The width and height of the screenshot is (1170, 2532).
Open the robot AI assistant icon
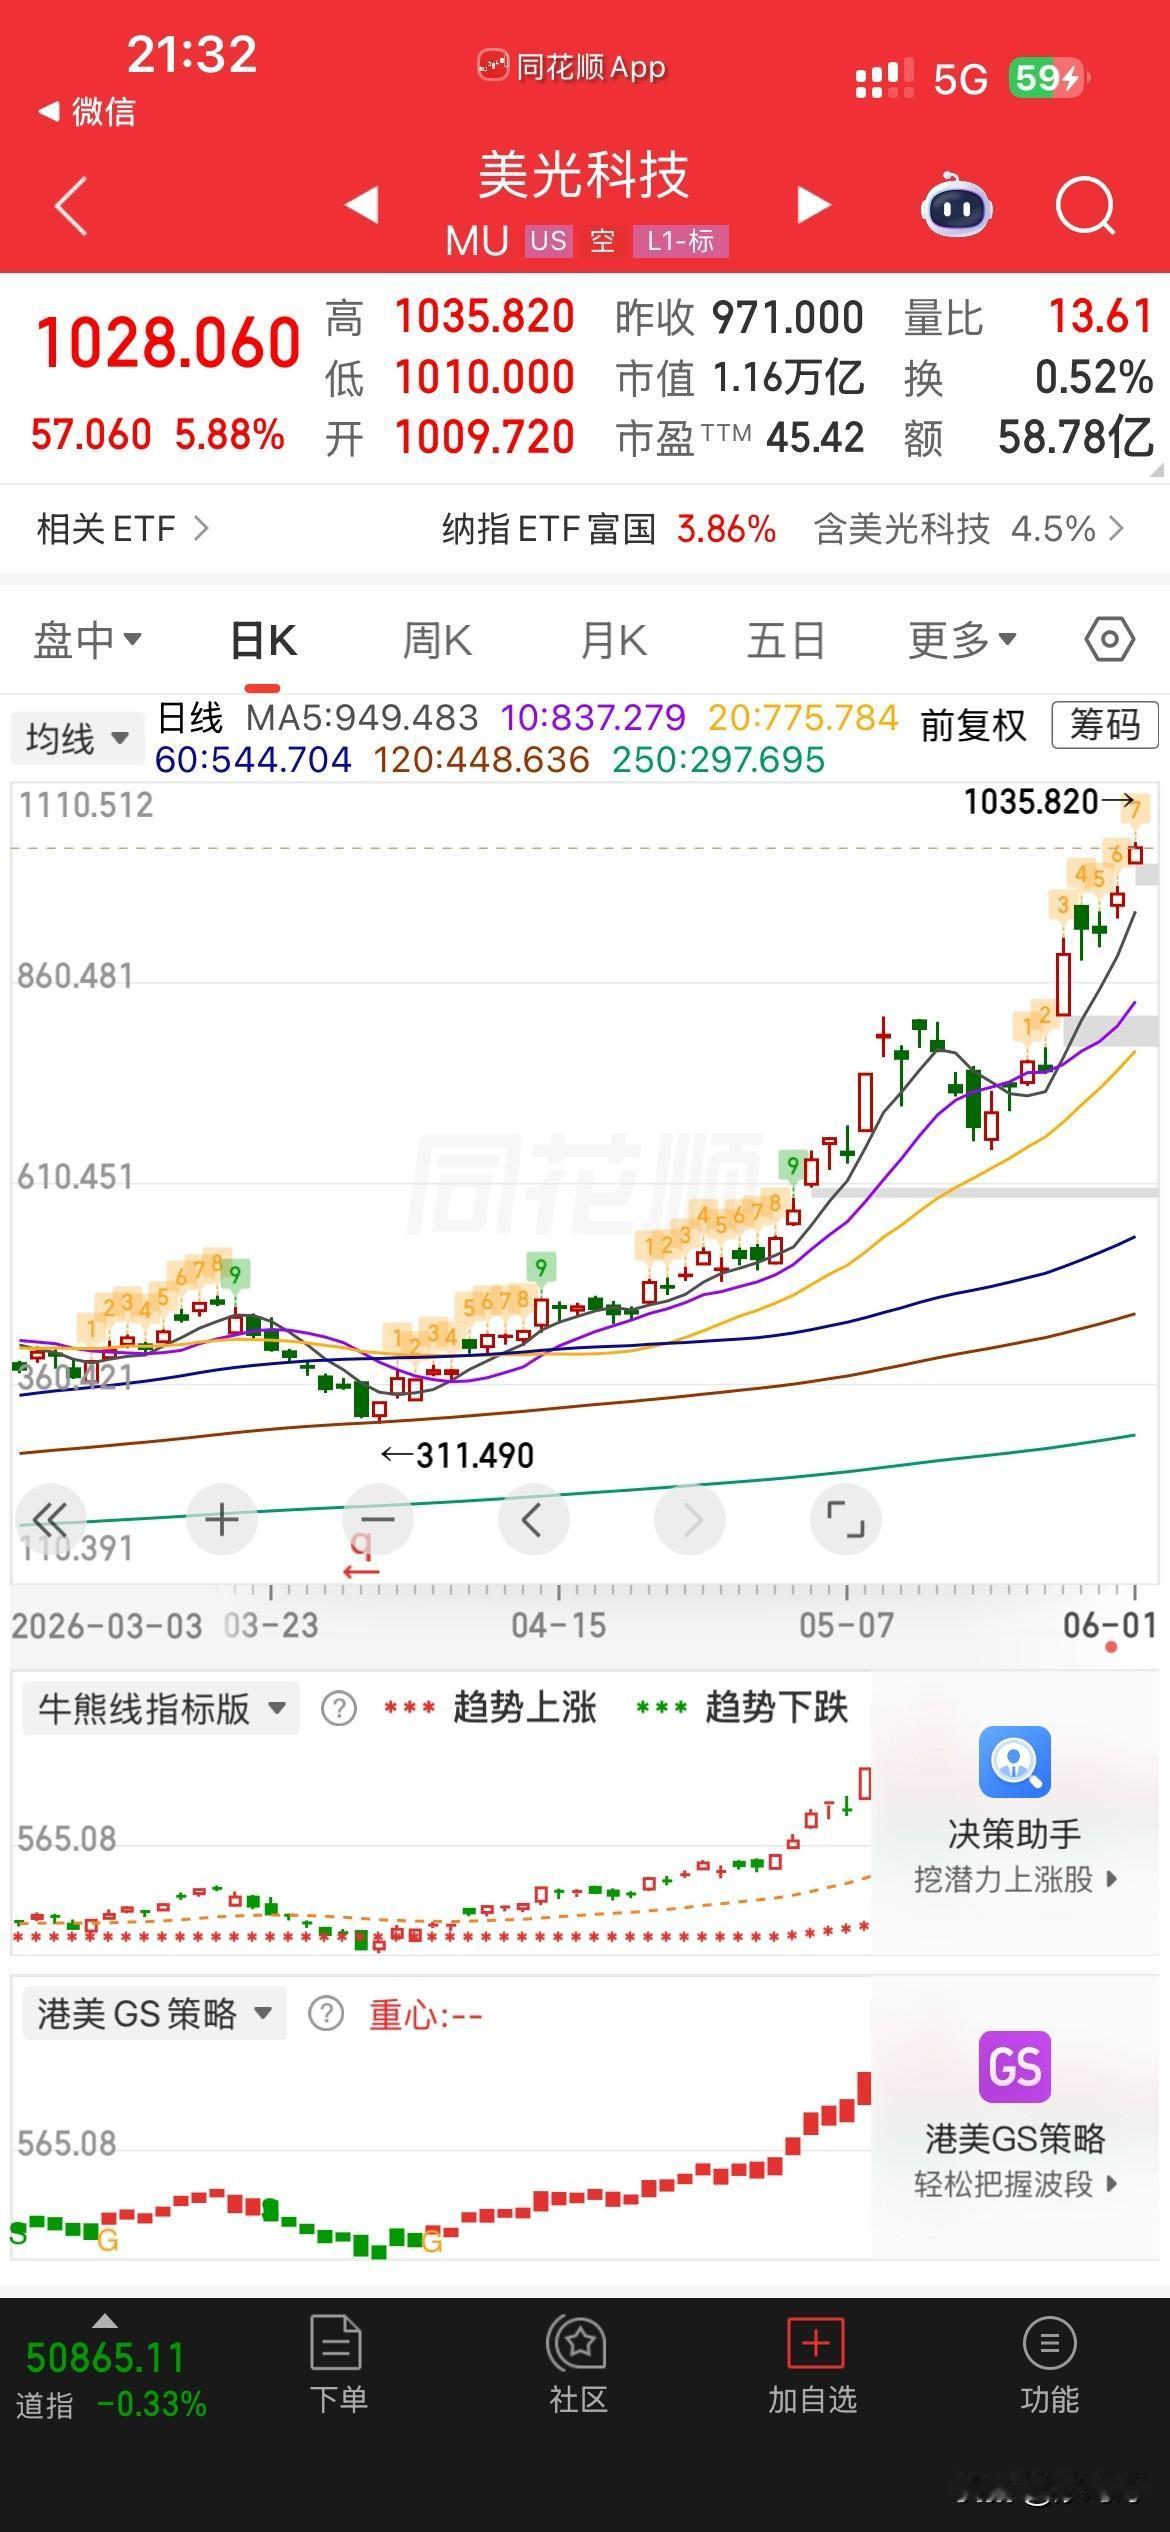click(x=956, y=205)
